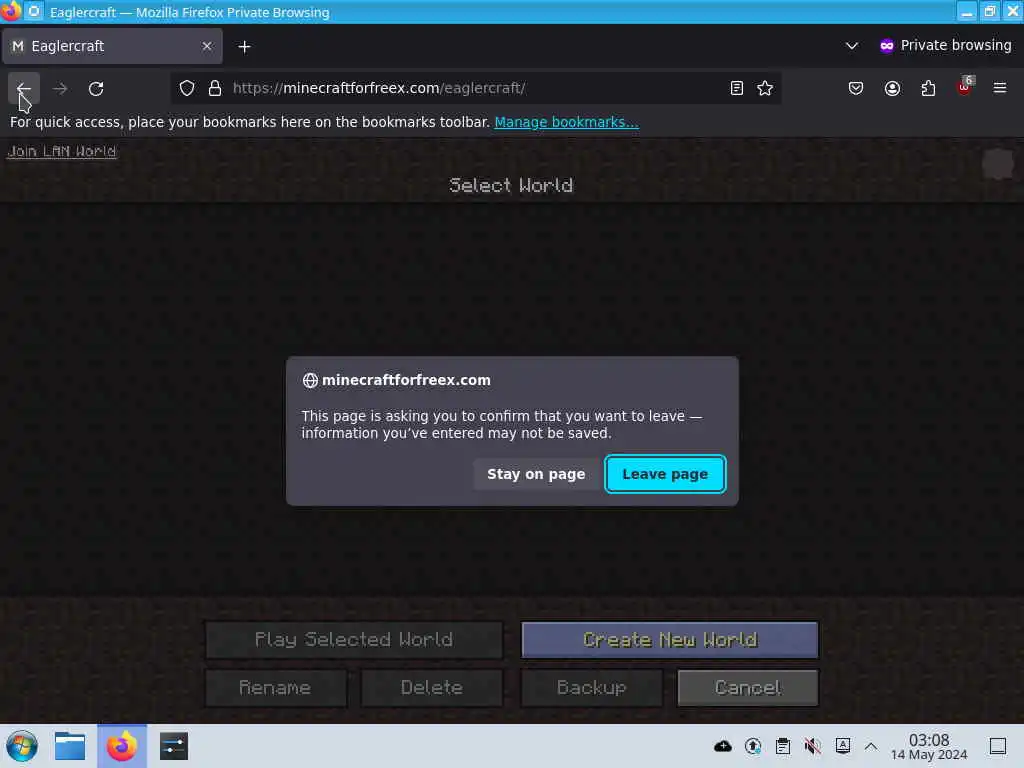Open the start menu on taskbar
Screen dimensions: 1024x768
pos(22,746)
